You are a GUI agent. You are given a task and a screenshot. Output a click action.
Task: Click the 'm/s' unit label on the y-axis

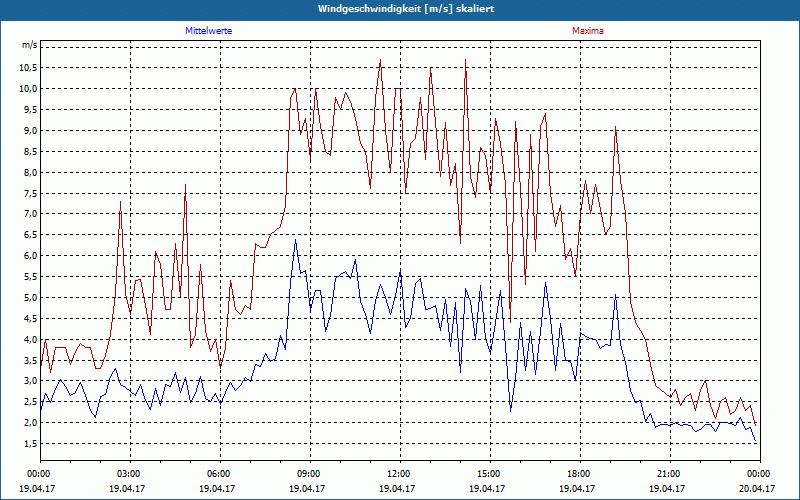point(29,45)
